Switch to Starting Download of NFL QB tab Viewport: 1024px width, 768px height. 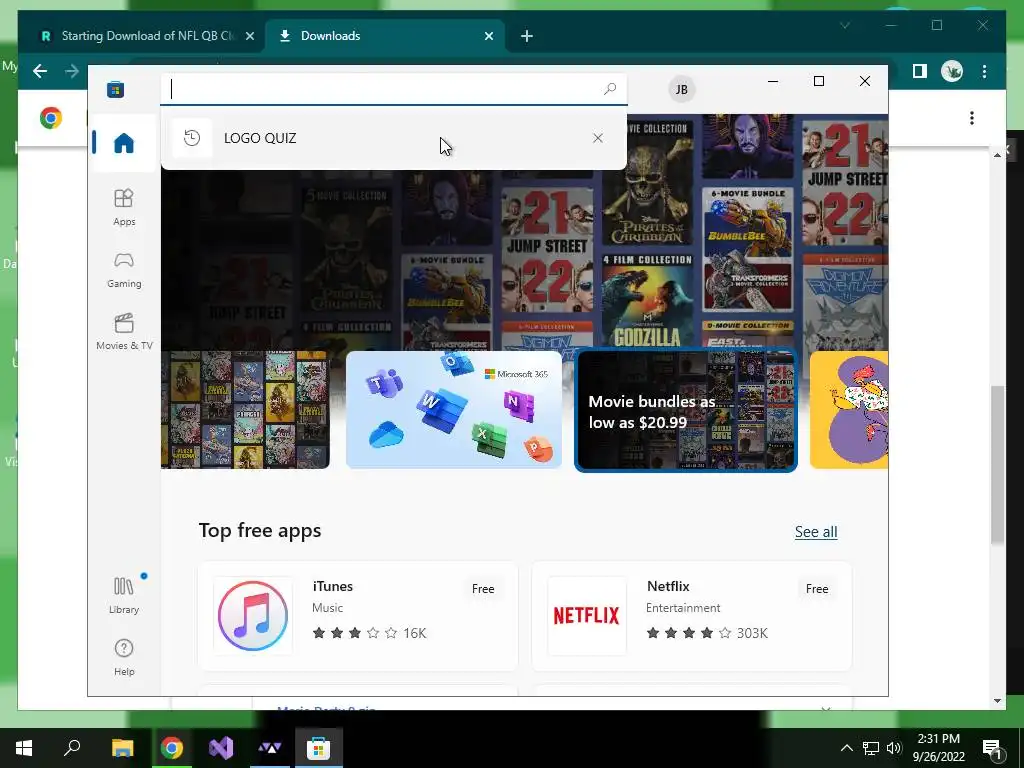tap(147, 36)
